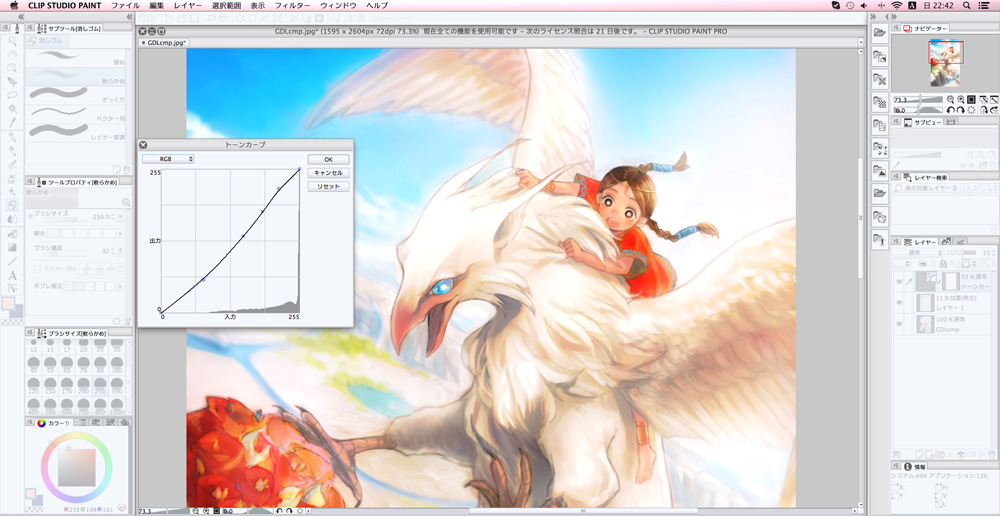
Task: Click キャンセル in tone curve dialog
Action: pyautogui.click(x=328, y=173)
